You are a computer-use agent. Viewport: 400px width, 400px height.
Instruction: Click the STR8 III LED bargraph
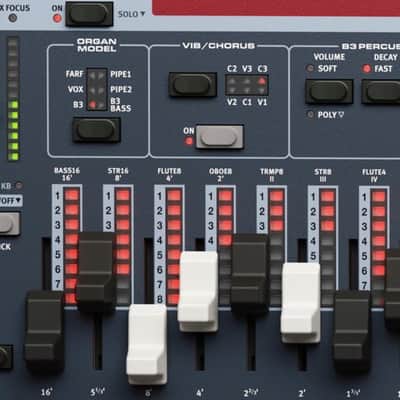click(x=328, y=247)
